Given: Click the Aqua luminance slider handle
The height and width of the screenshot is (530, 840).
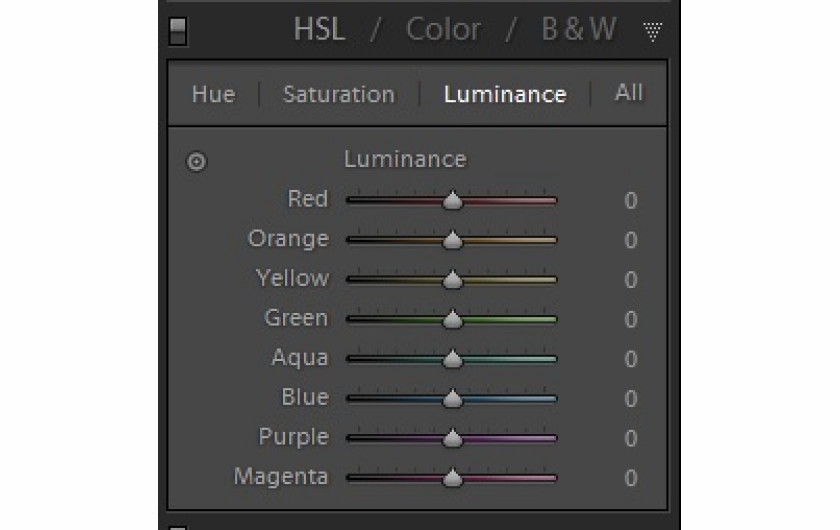Looking at the screenshot, I should (453, 359).
